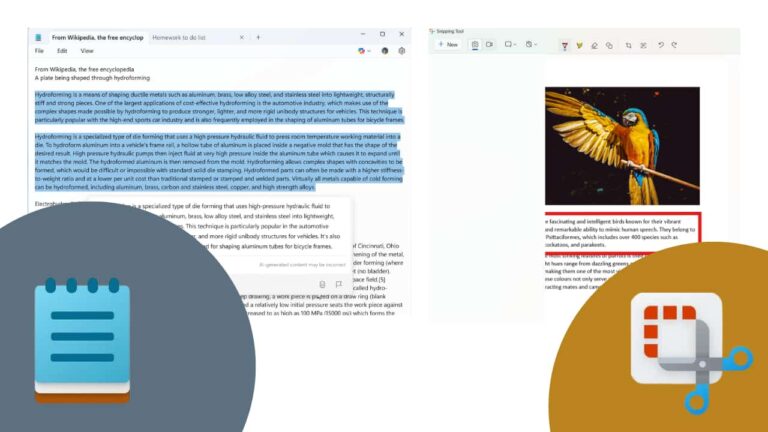Choose the image Crop tool
The height and width of the screenshot is (432, 768).
[628, 45]
